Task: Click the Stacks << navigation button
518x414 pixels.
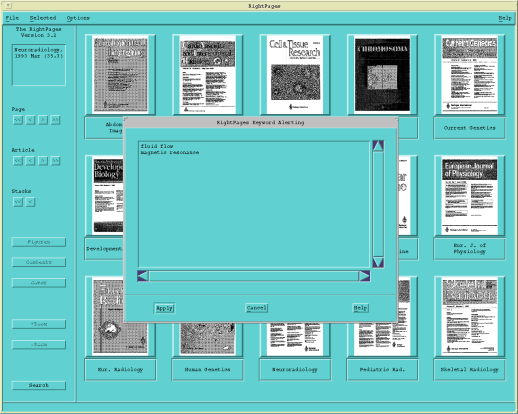Action: coord(18,202)
